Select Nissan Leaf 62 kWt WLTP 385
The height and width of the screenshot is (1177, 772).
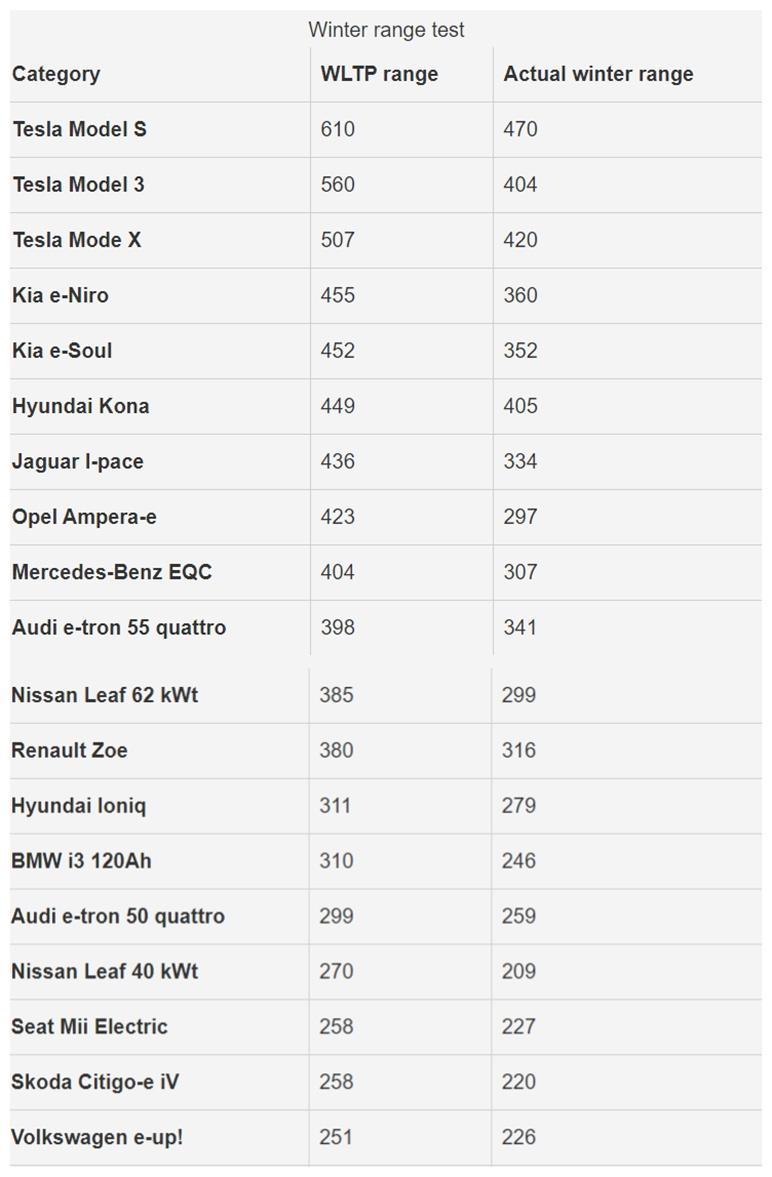pyautogui.click(x=336, y=695)
